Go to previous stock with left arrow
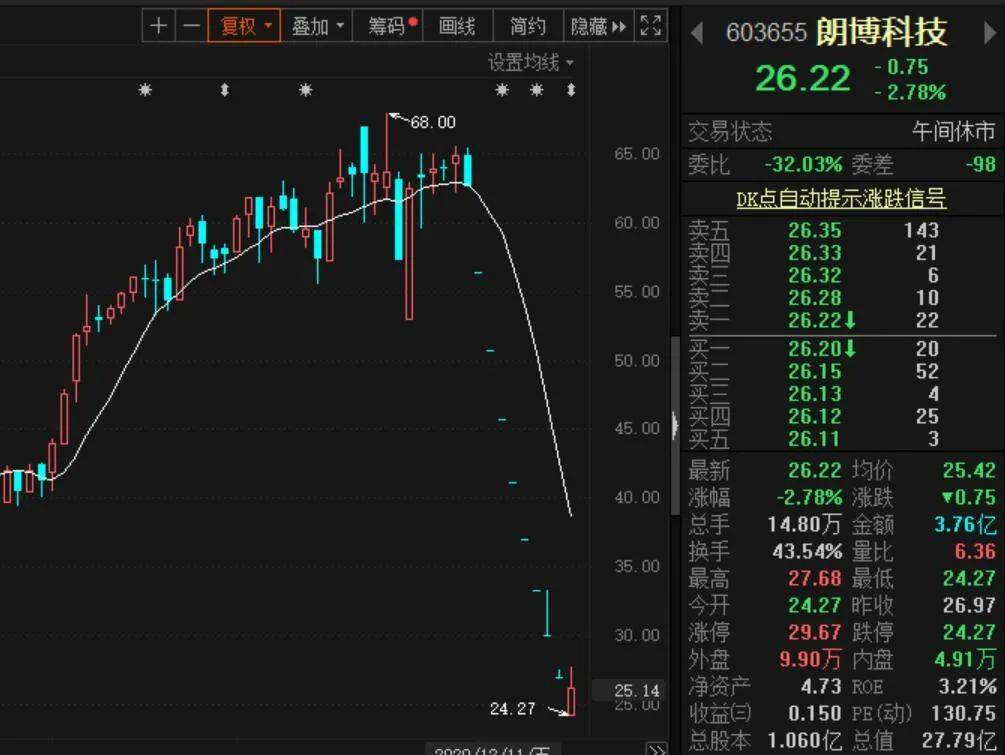The width and height of the screenshot is (1005, 755). coord(697,33)
